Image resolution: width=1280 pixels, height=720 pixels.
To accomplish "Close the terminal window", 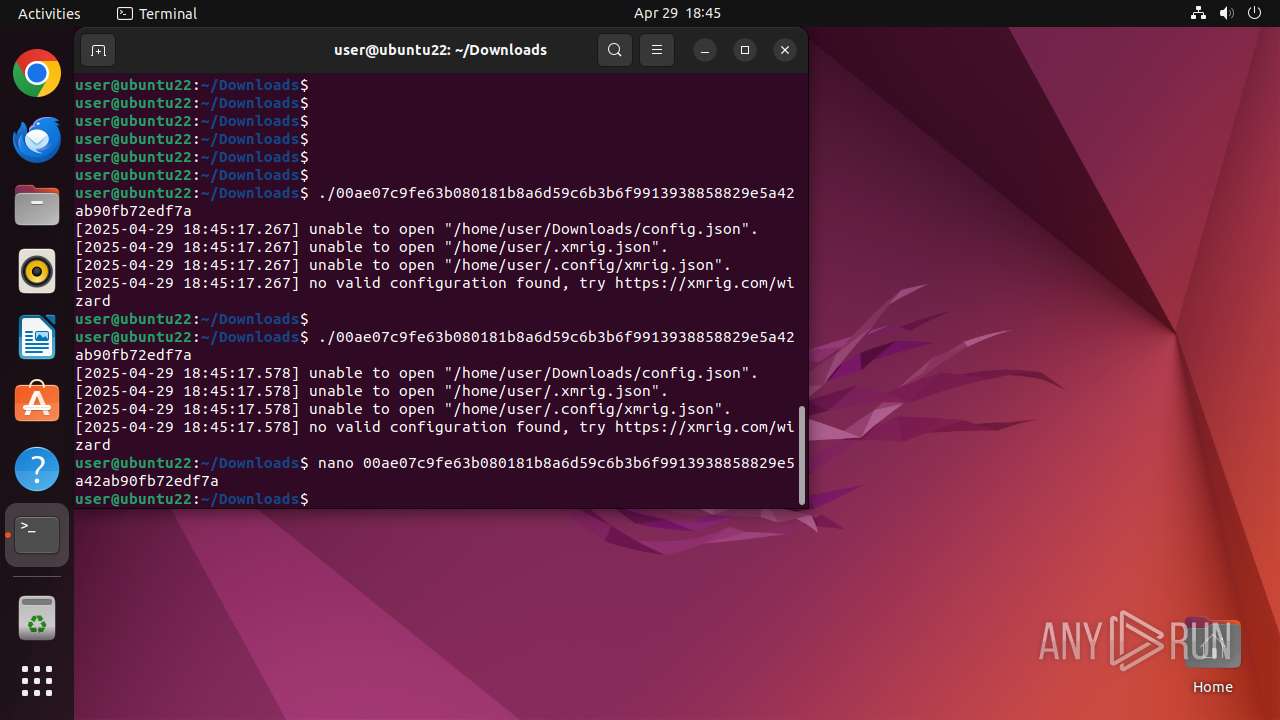I will [x=785, y=50].
